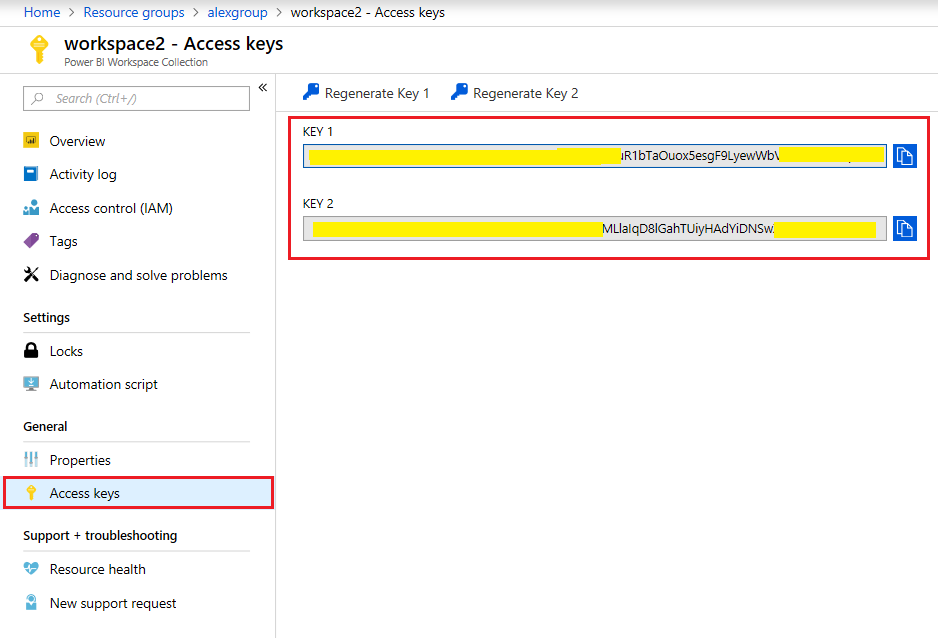This screenshot has height=638, width=938.
Task: Open the Automation script icon
Action: click(x=30, y=384)
